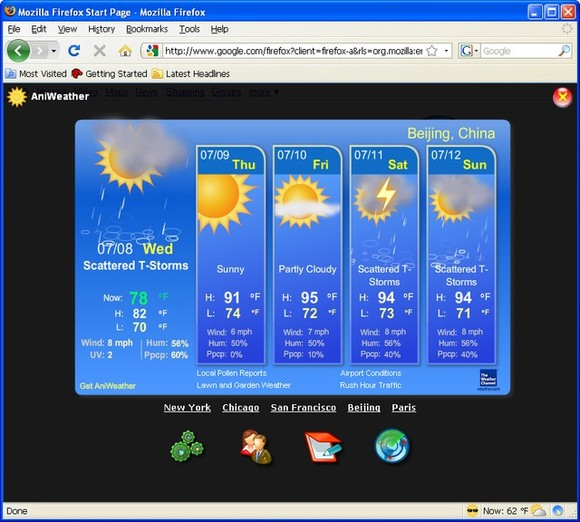This screenshot has height=522, width=580.
Task: Reload the page with the Refresh icon
Action: tap(74, 51)
